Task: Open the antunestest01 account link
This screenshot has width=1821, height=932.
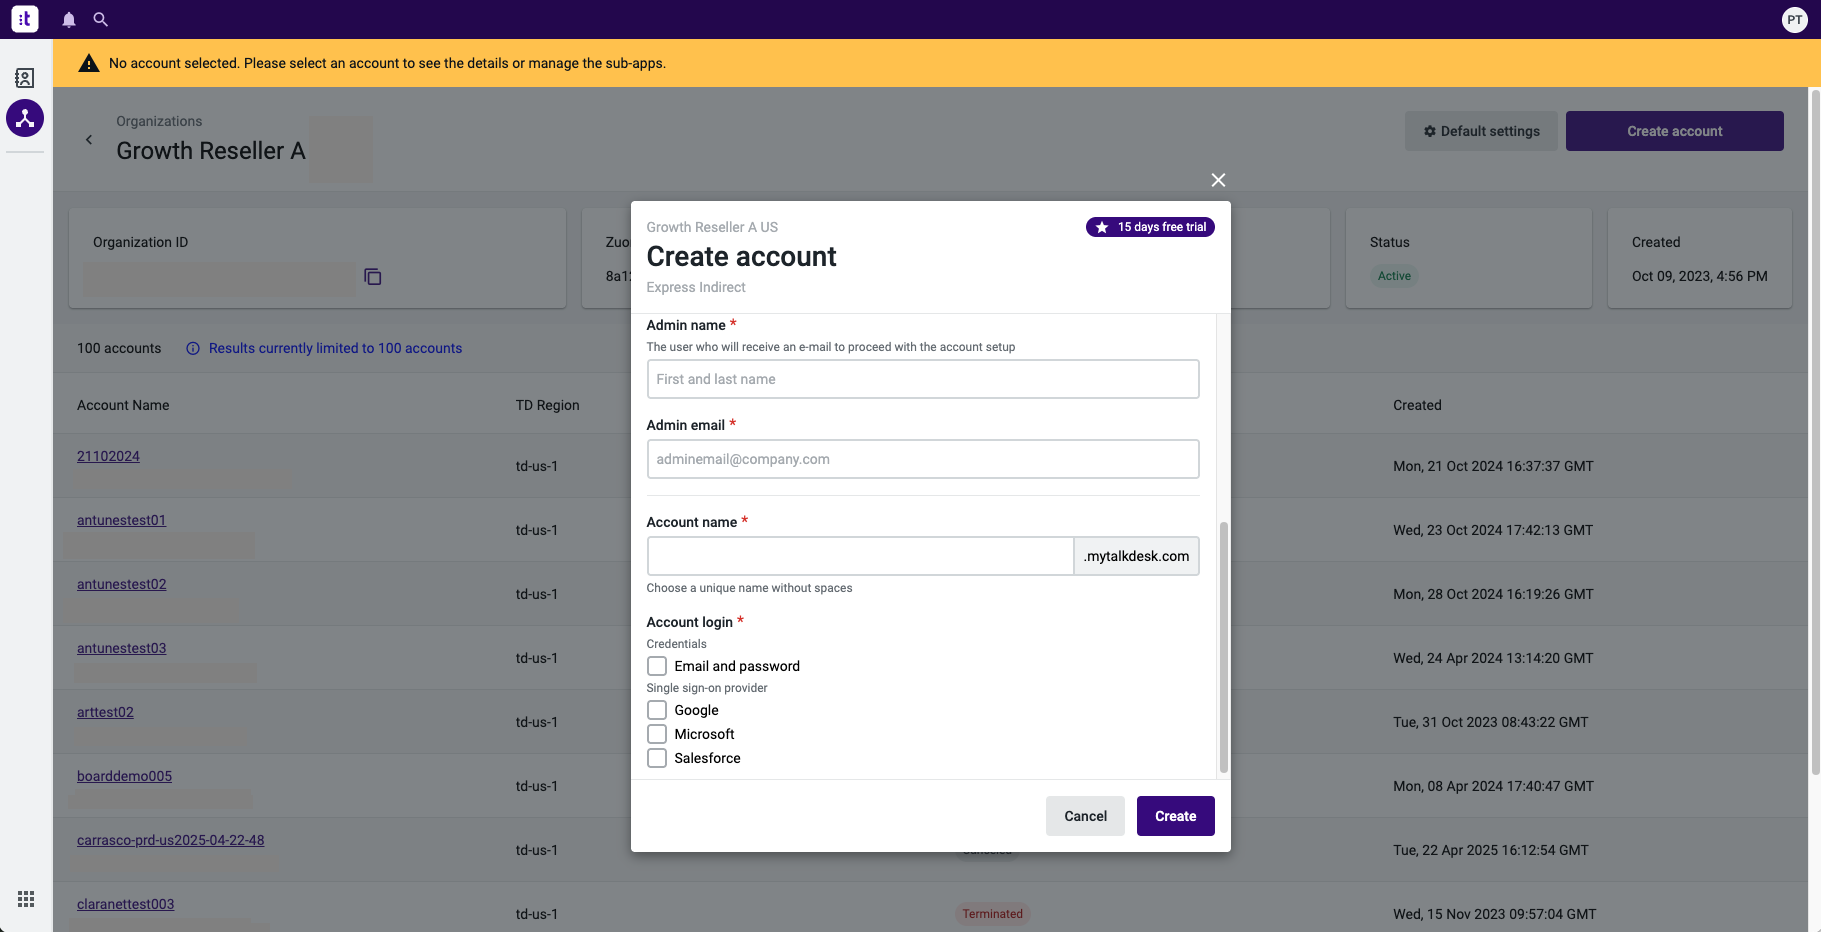Action: pos(121,520)
